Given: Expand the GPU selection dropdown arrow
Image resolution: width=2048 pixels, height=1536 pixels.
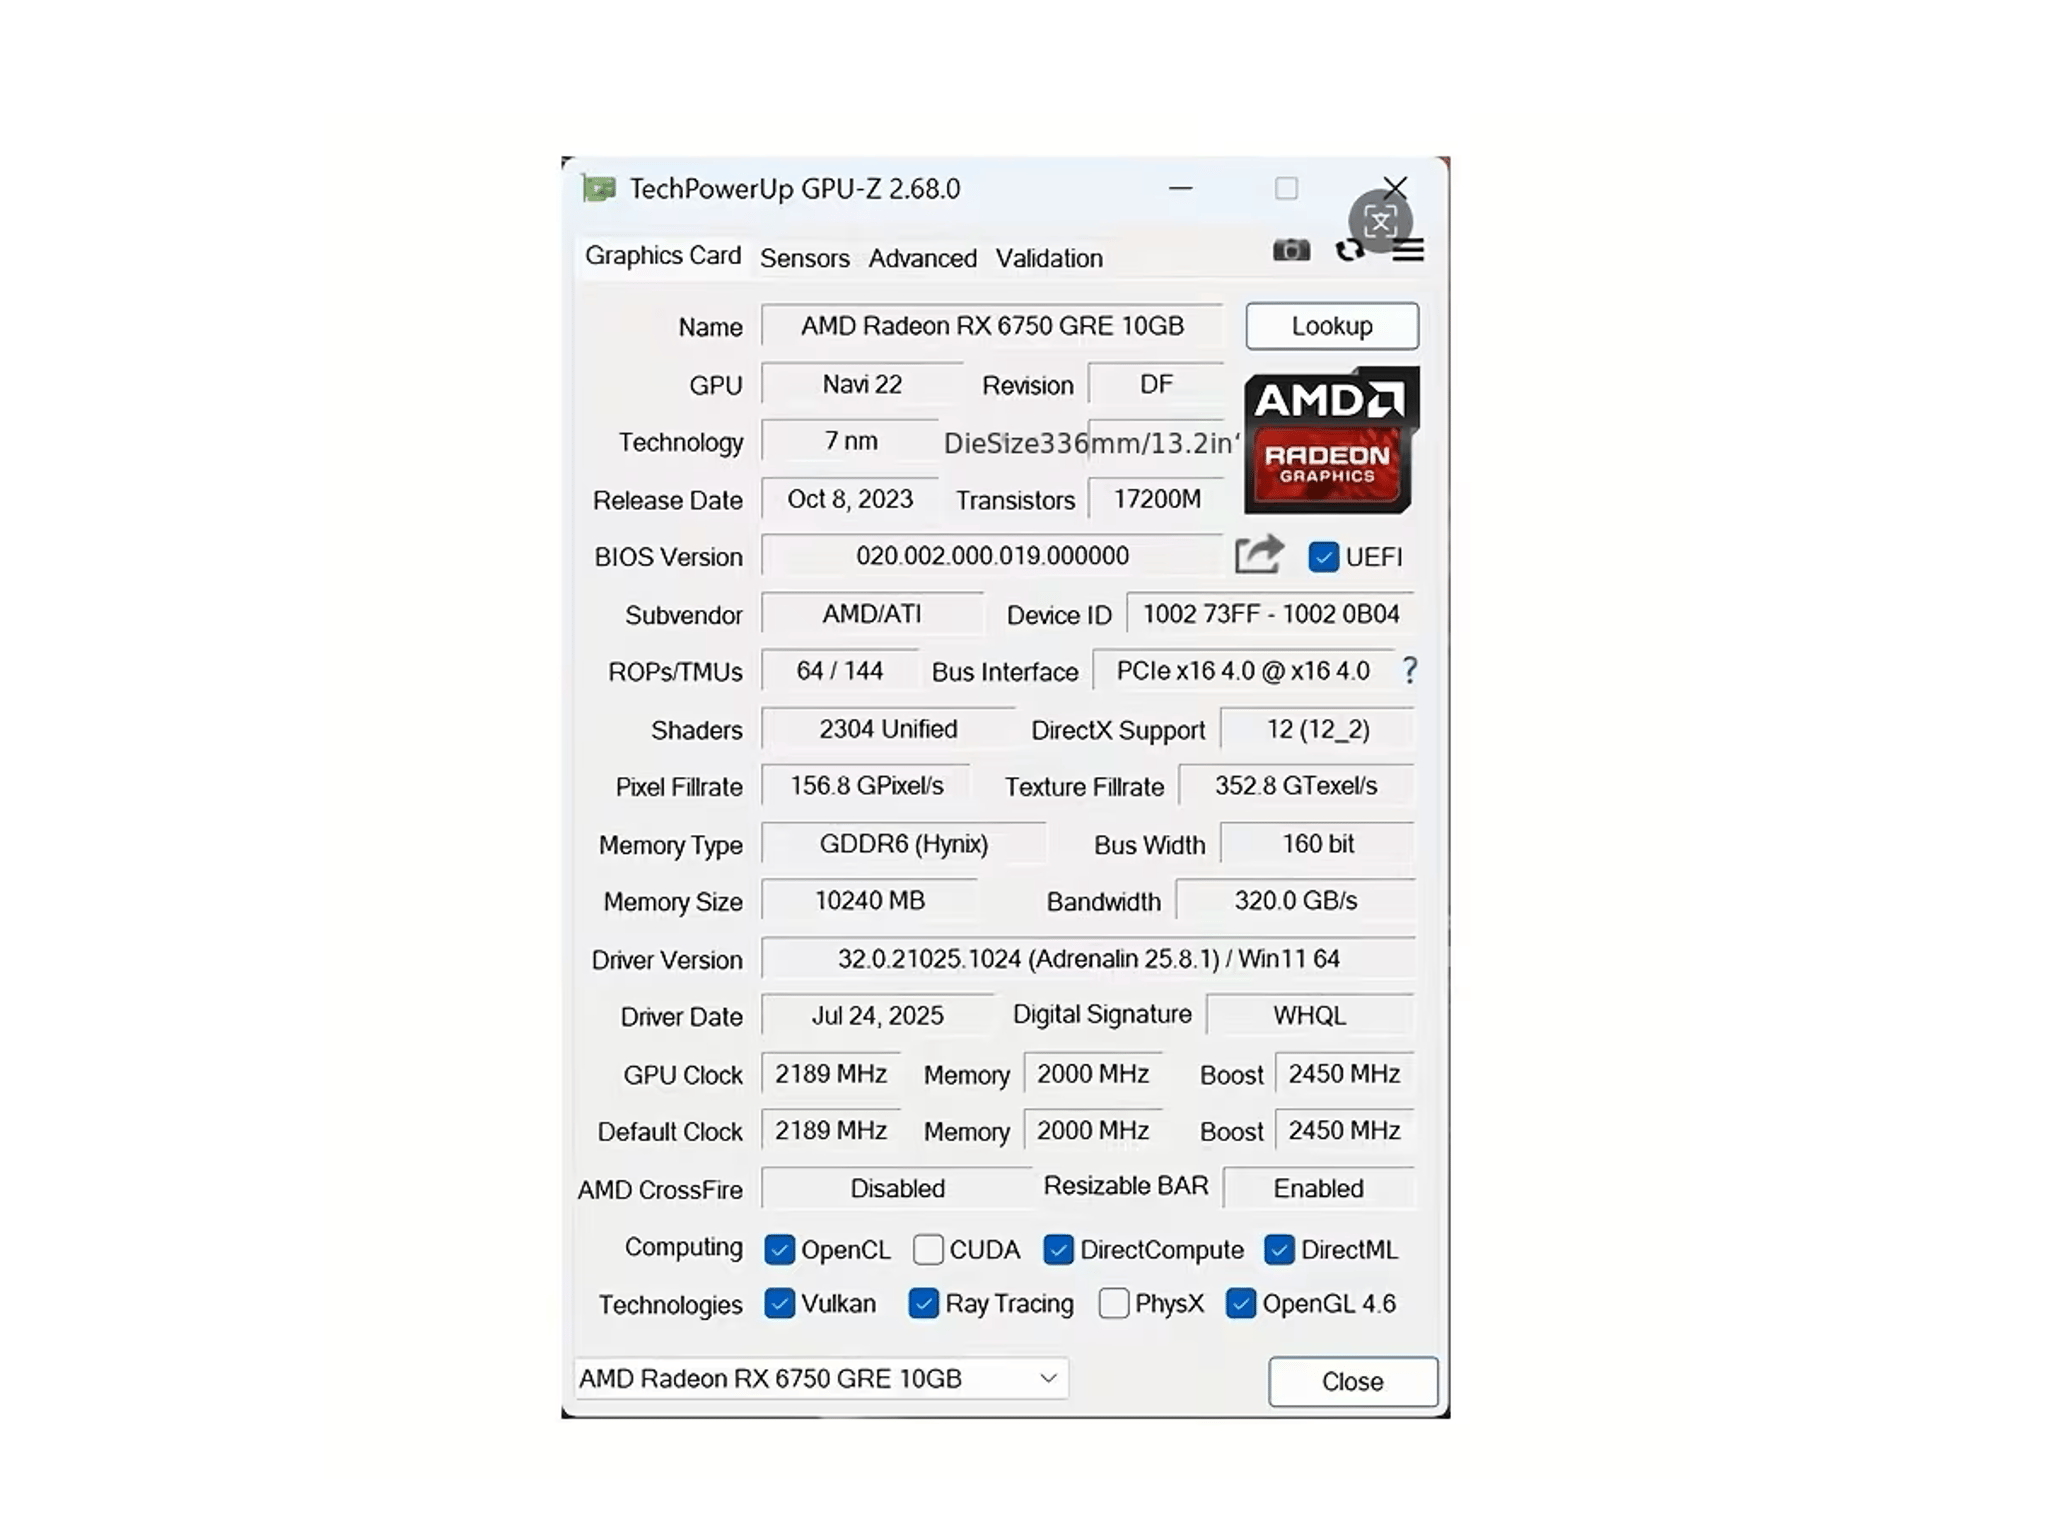Looking at the screenshot, I should coord(1048,1378).
